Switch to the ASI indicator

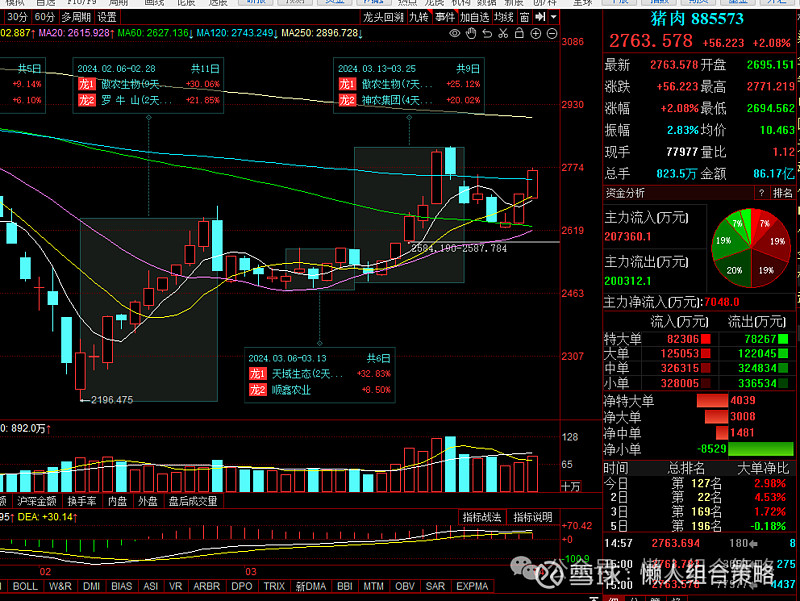pyautogui.click(x=151, y=586)
